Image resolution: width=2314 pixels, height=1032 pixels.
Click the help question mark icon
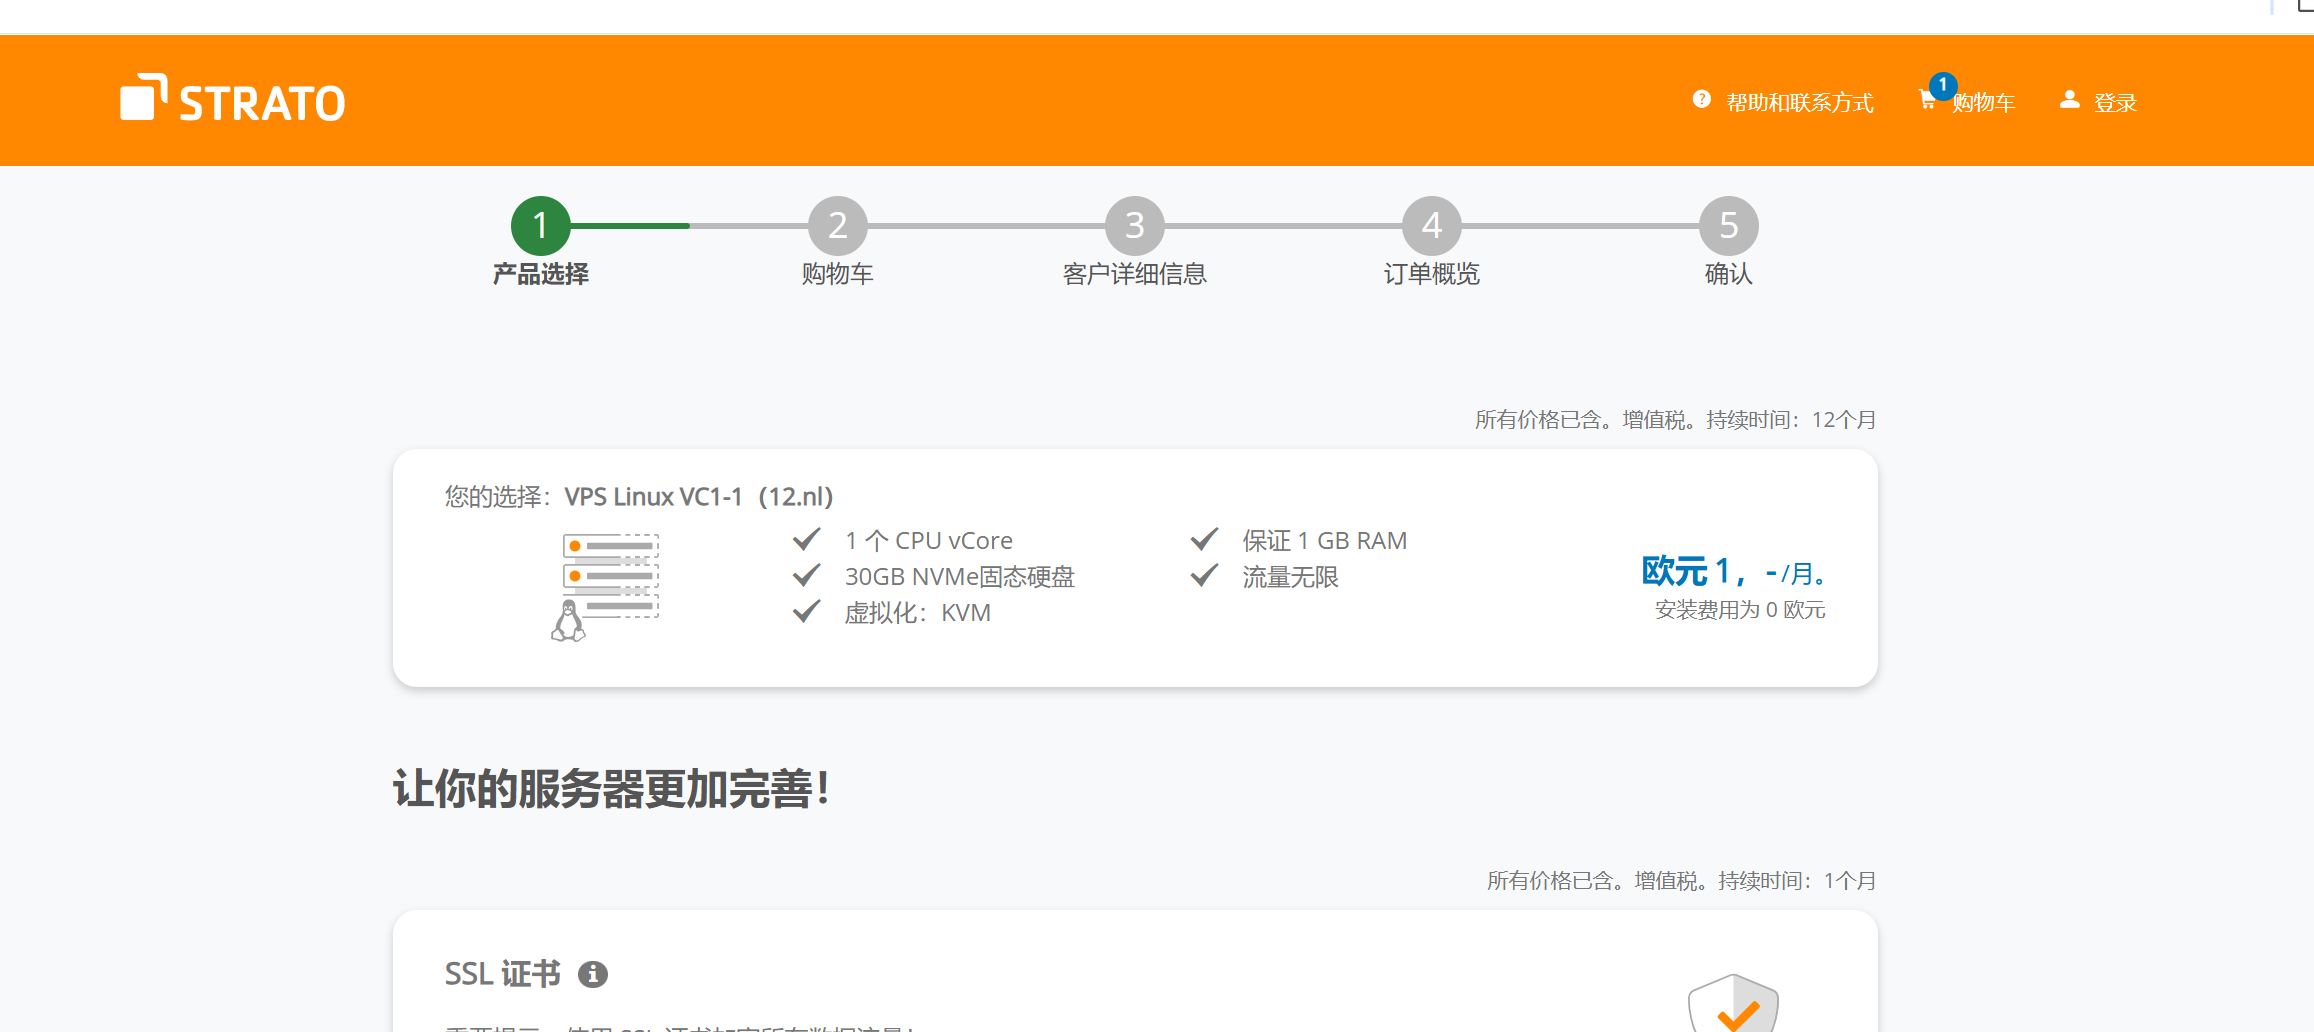(1701, 100)
